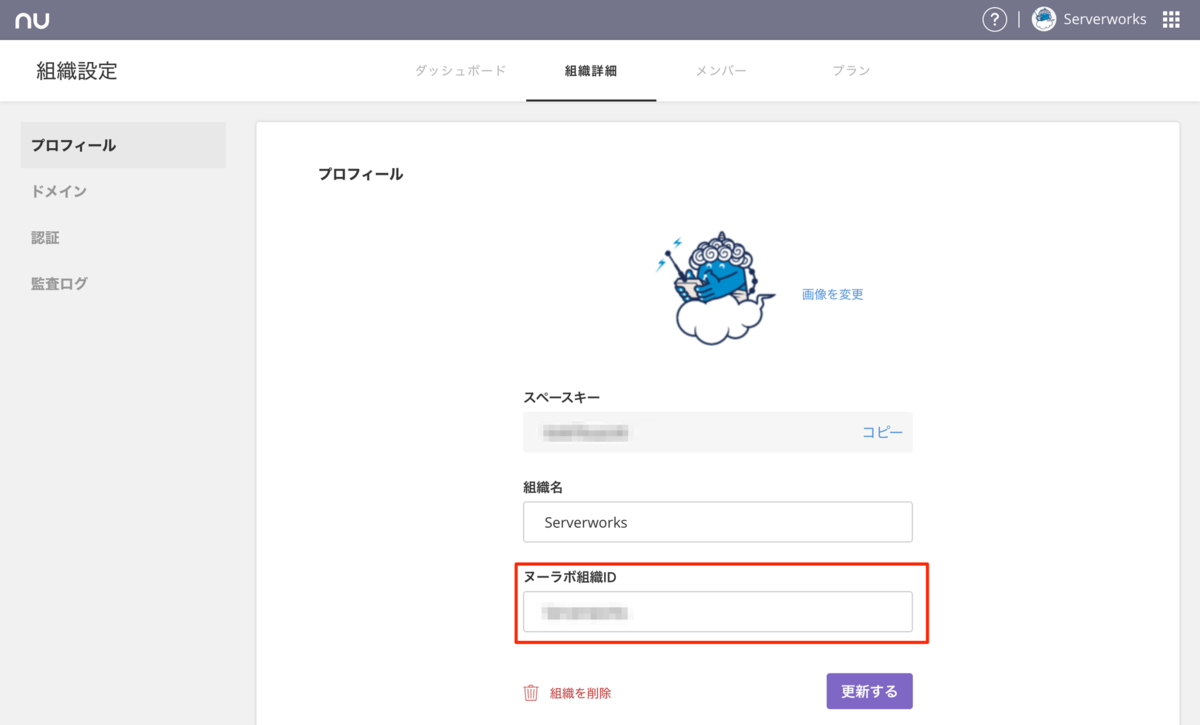
Task: Click the ヌーラボ組織ID input field
Action: tap(717, 611)
